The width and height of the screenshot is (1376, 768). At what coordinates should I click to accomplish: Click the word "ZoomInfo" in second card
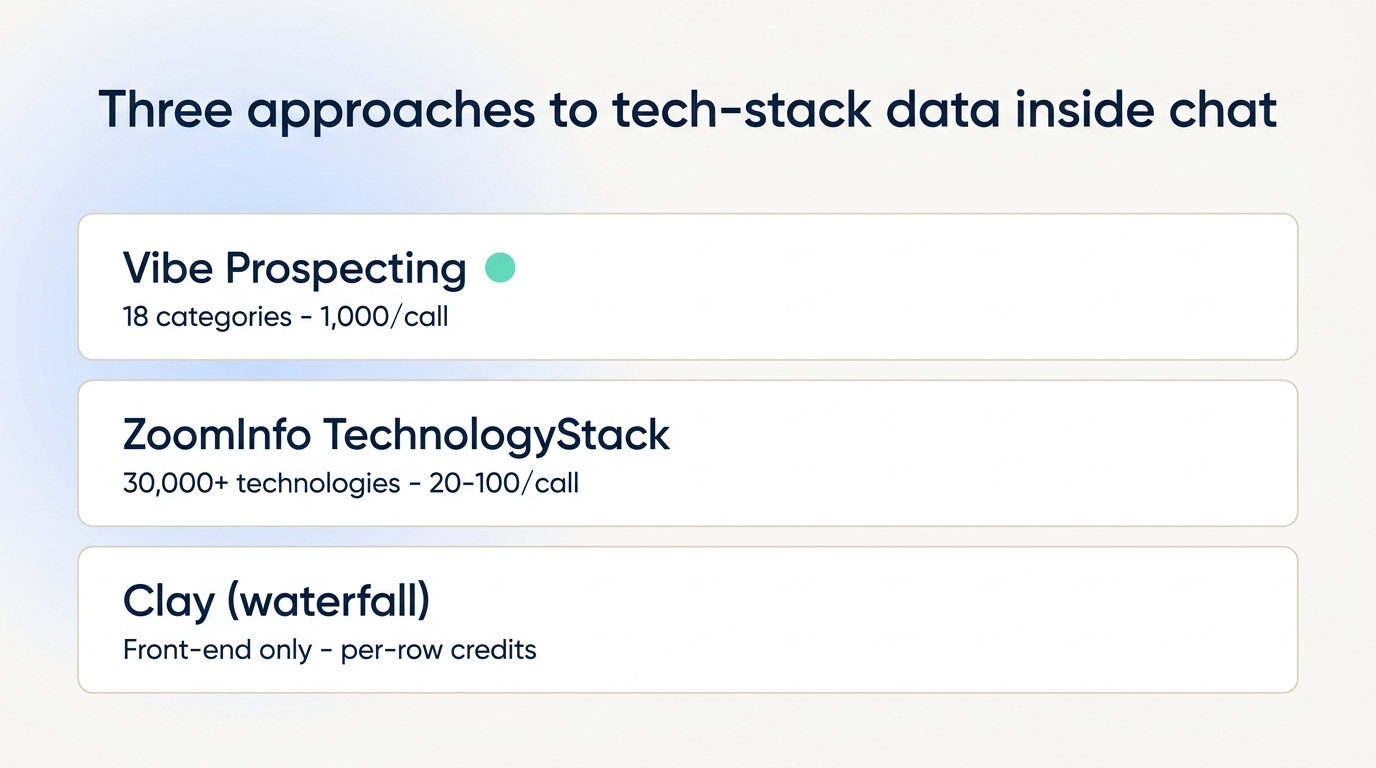tap(217, 435)
